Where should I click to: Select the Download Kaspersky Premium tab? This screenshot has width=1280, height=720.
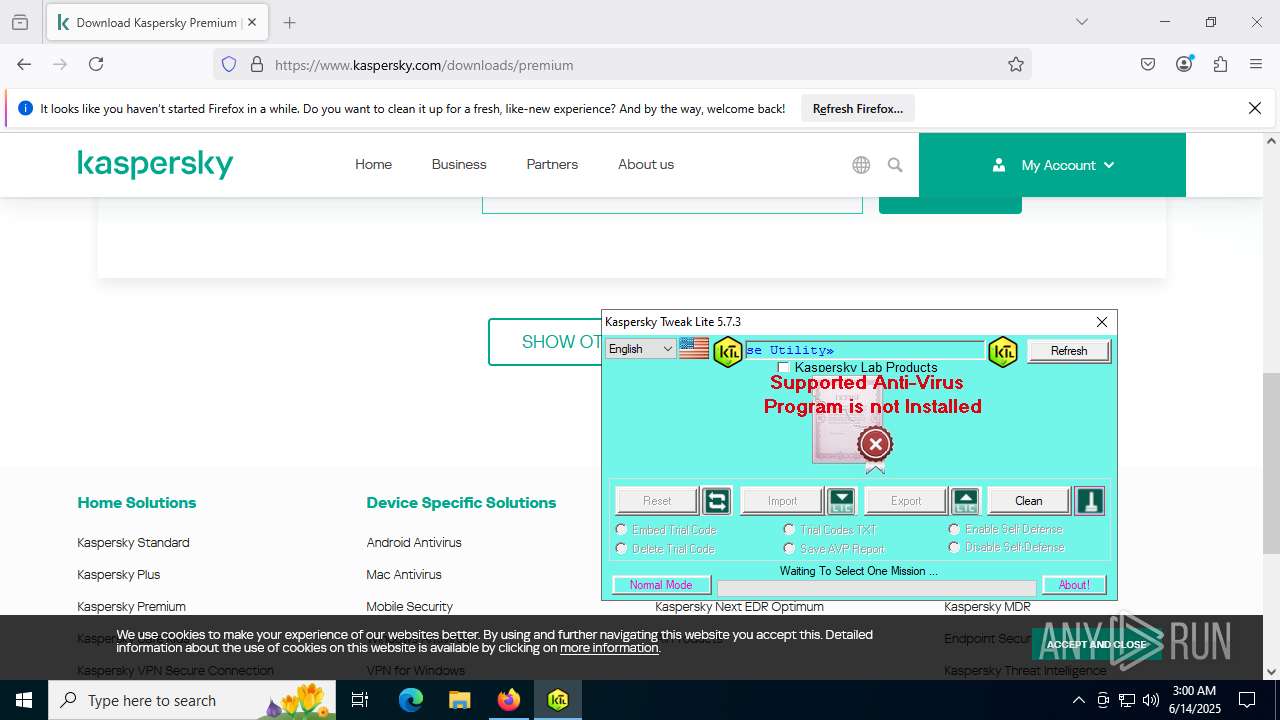coord(156,22)
